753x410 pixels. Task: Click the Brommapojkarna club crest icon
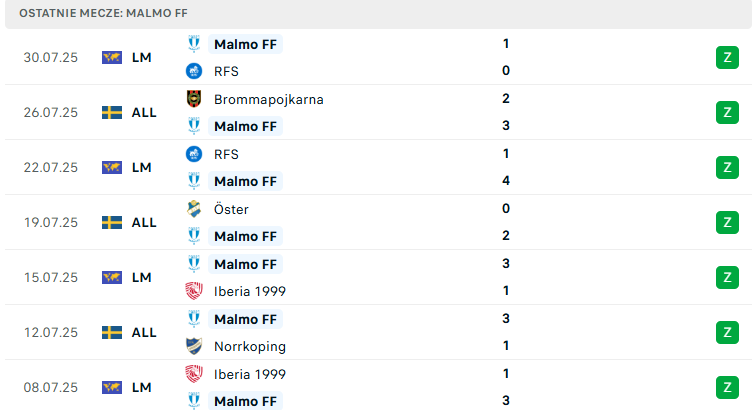(x=194, y=99)
